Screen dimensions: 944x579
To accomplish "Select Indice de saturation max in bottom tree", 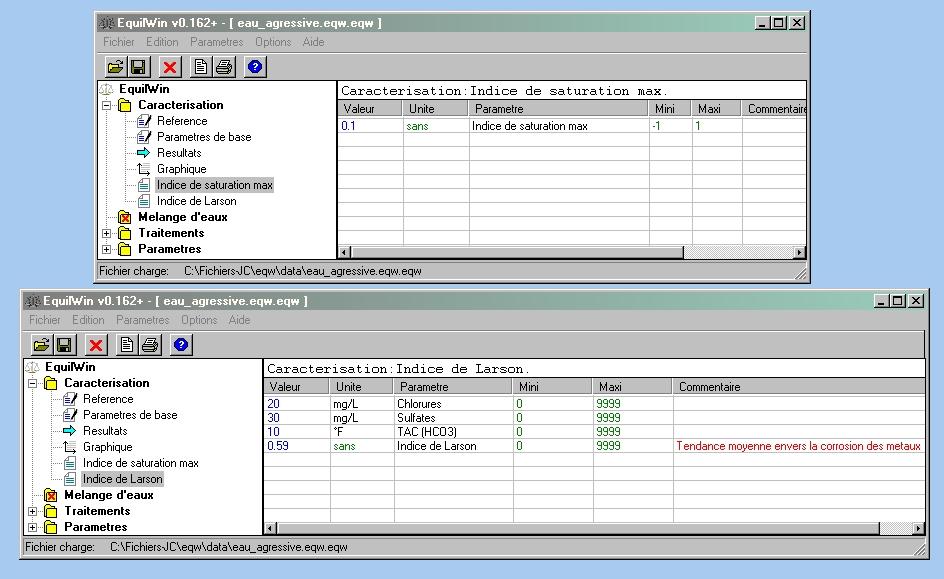I will point(140,463).
